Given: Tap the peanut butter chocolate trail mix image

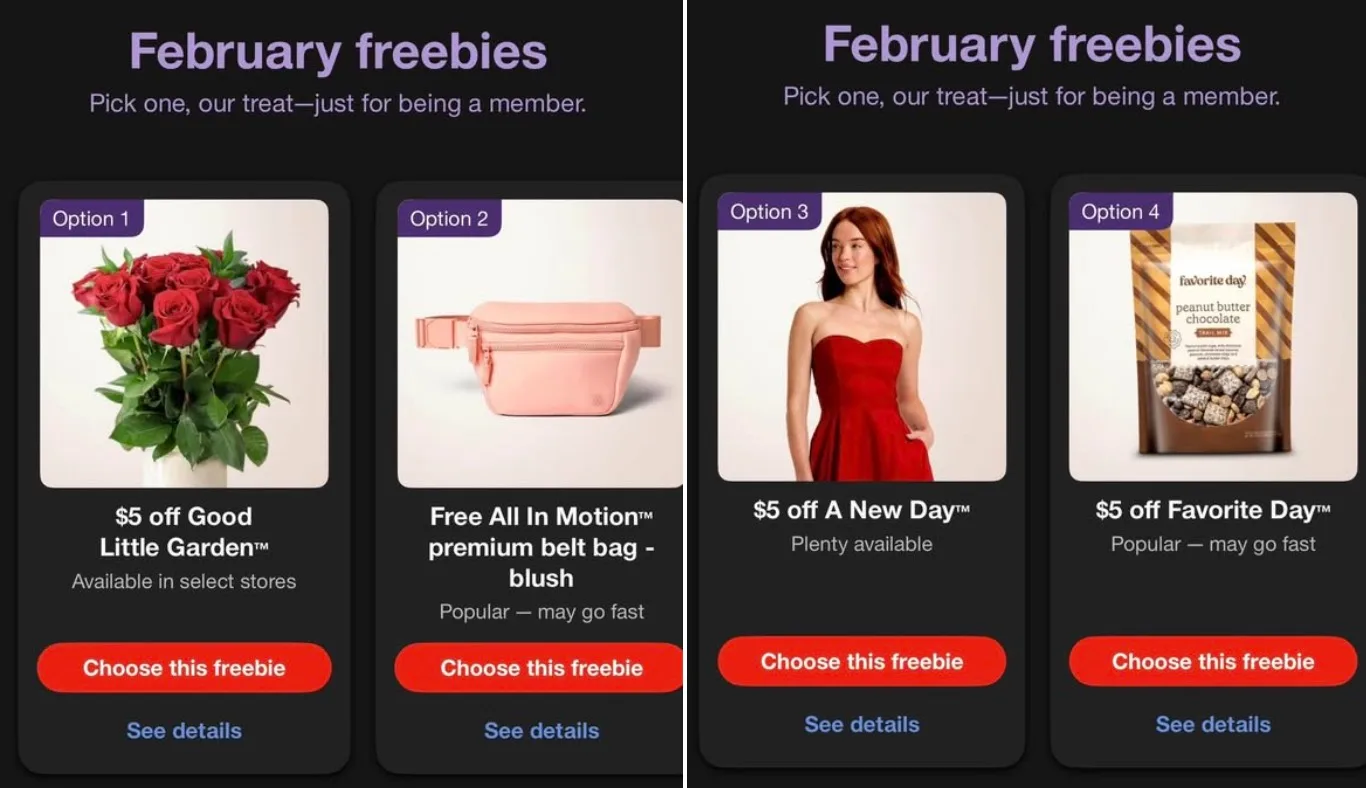Looking at the screenshot, I should (1213, 337).
